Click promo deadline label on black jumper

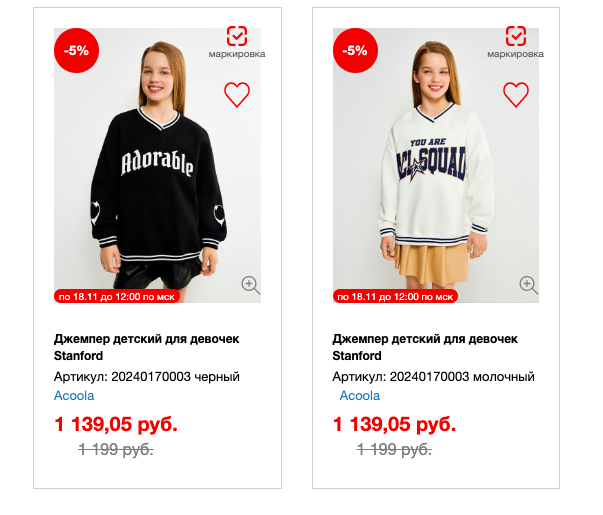(118, 297)
